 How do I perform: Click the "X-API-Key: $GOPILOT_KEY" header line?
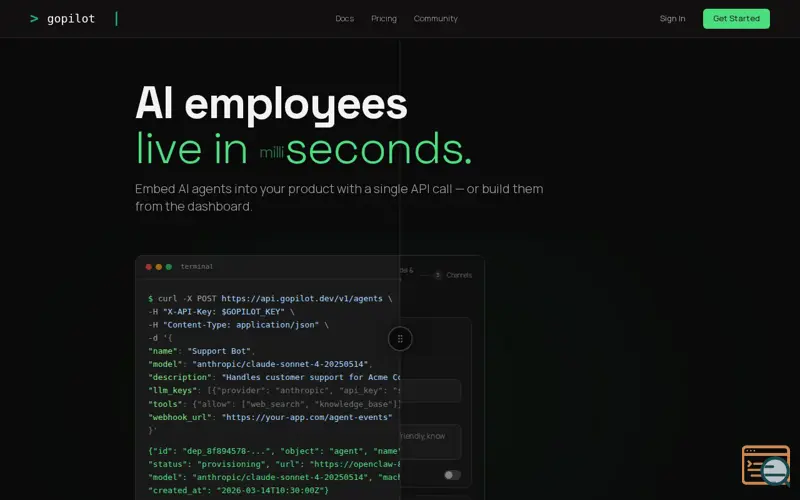(x=221, y=312)
